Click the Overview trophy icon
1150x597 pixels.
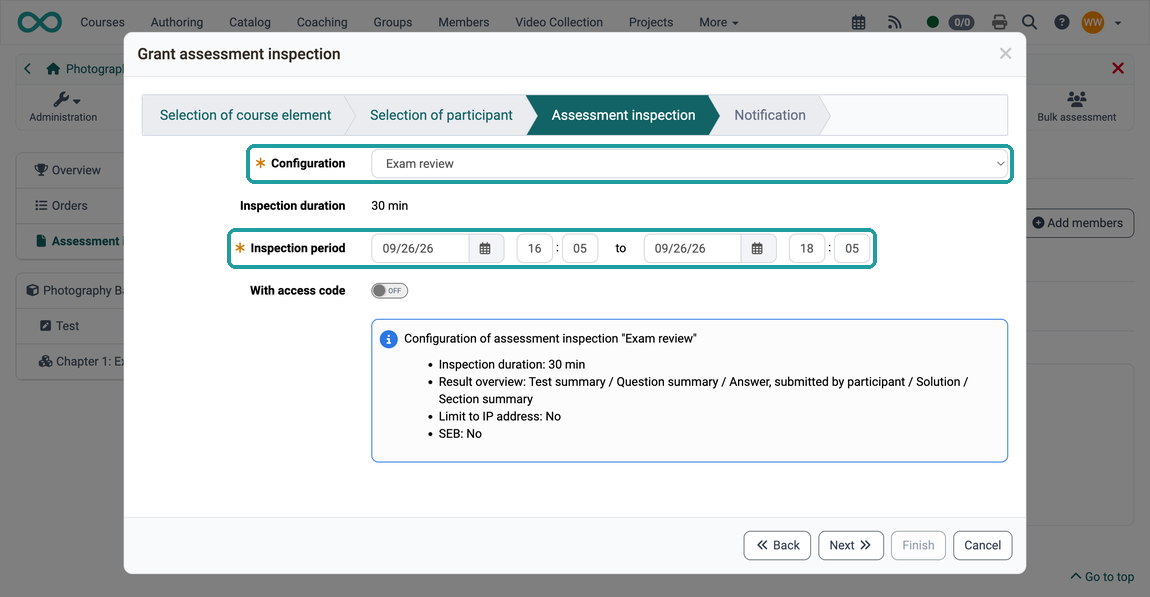pos(41,169)
